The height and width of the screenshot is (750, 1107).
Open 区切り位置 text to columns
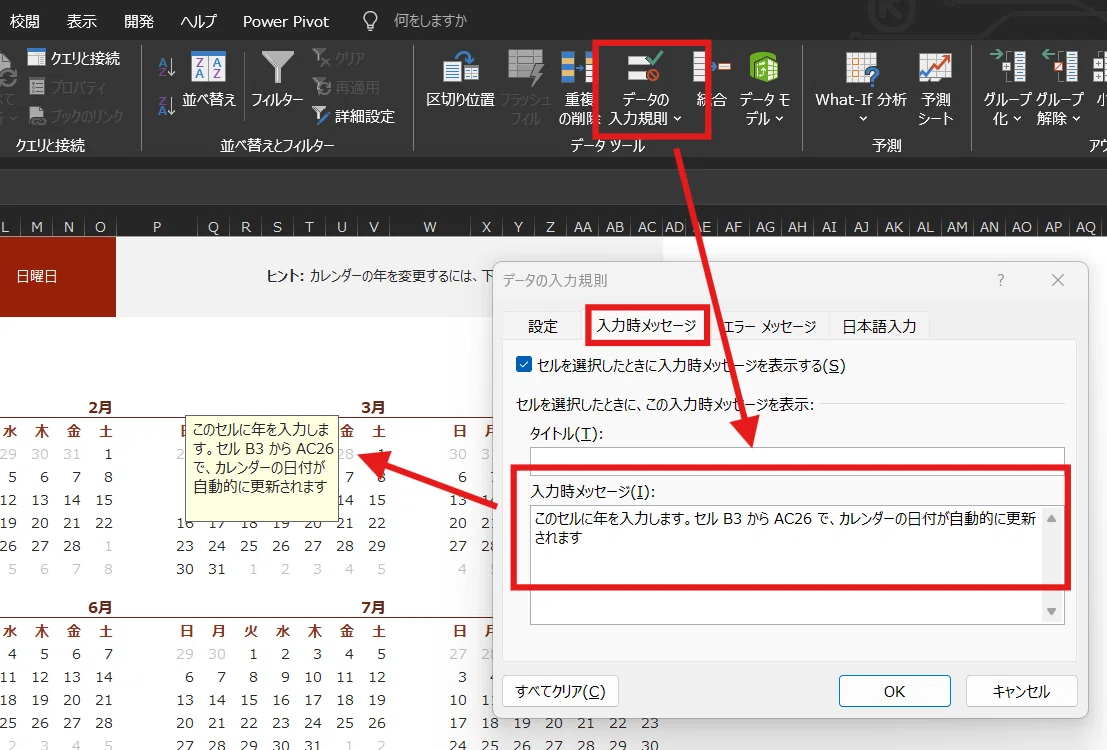tap(460, 79)
